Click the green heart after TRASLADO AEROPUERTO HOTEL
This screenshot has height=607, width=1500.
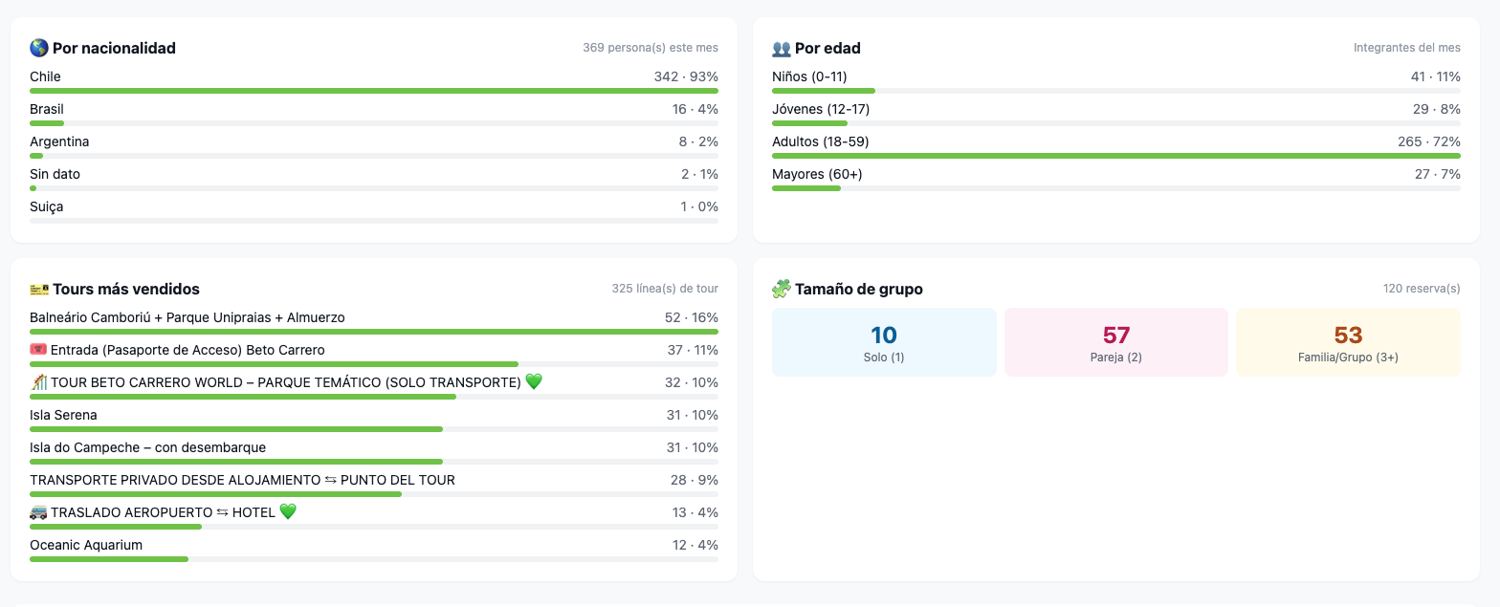tap(288, 512)
